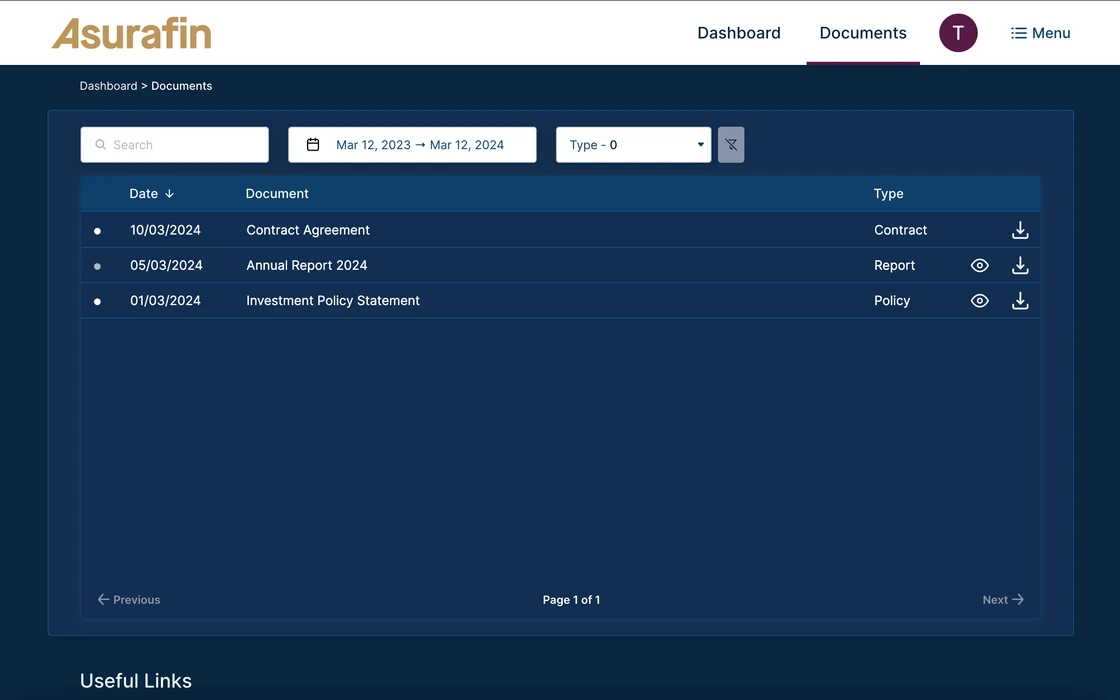Click the Contract Agreement document name

308,230
